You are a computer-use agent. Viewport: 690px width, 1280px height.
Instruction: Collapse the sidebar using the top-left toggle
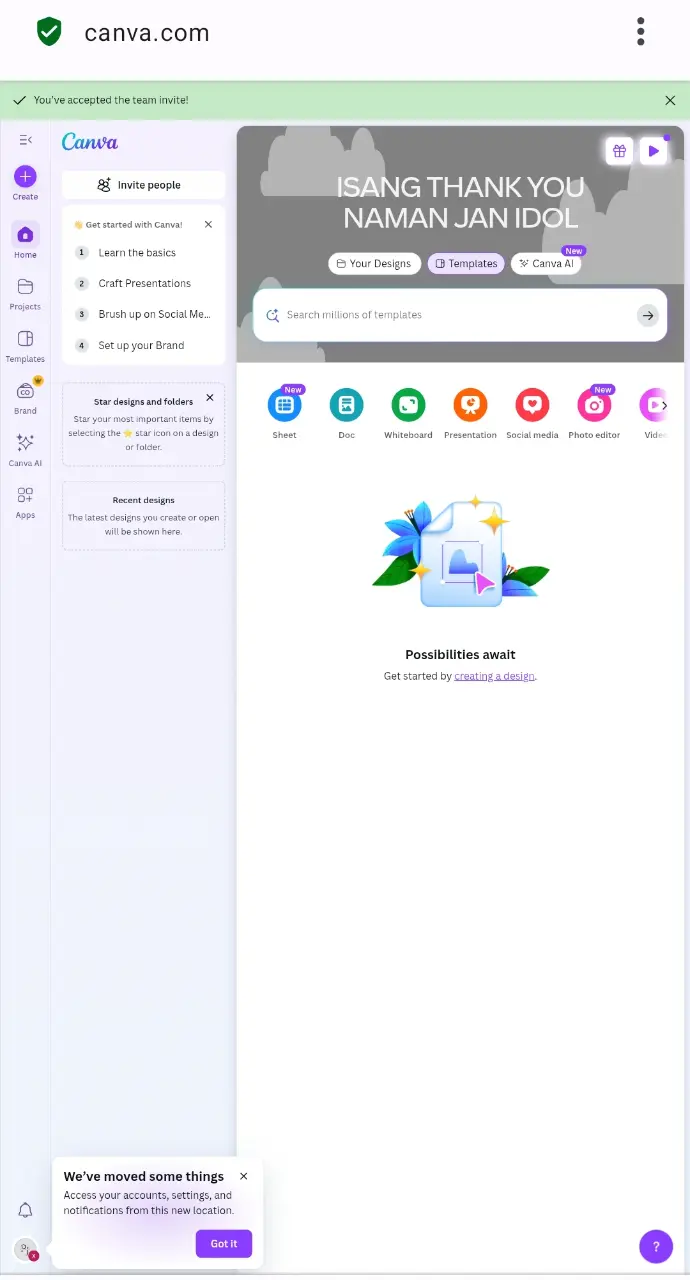click(x=25, y=140)
